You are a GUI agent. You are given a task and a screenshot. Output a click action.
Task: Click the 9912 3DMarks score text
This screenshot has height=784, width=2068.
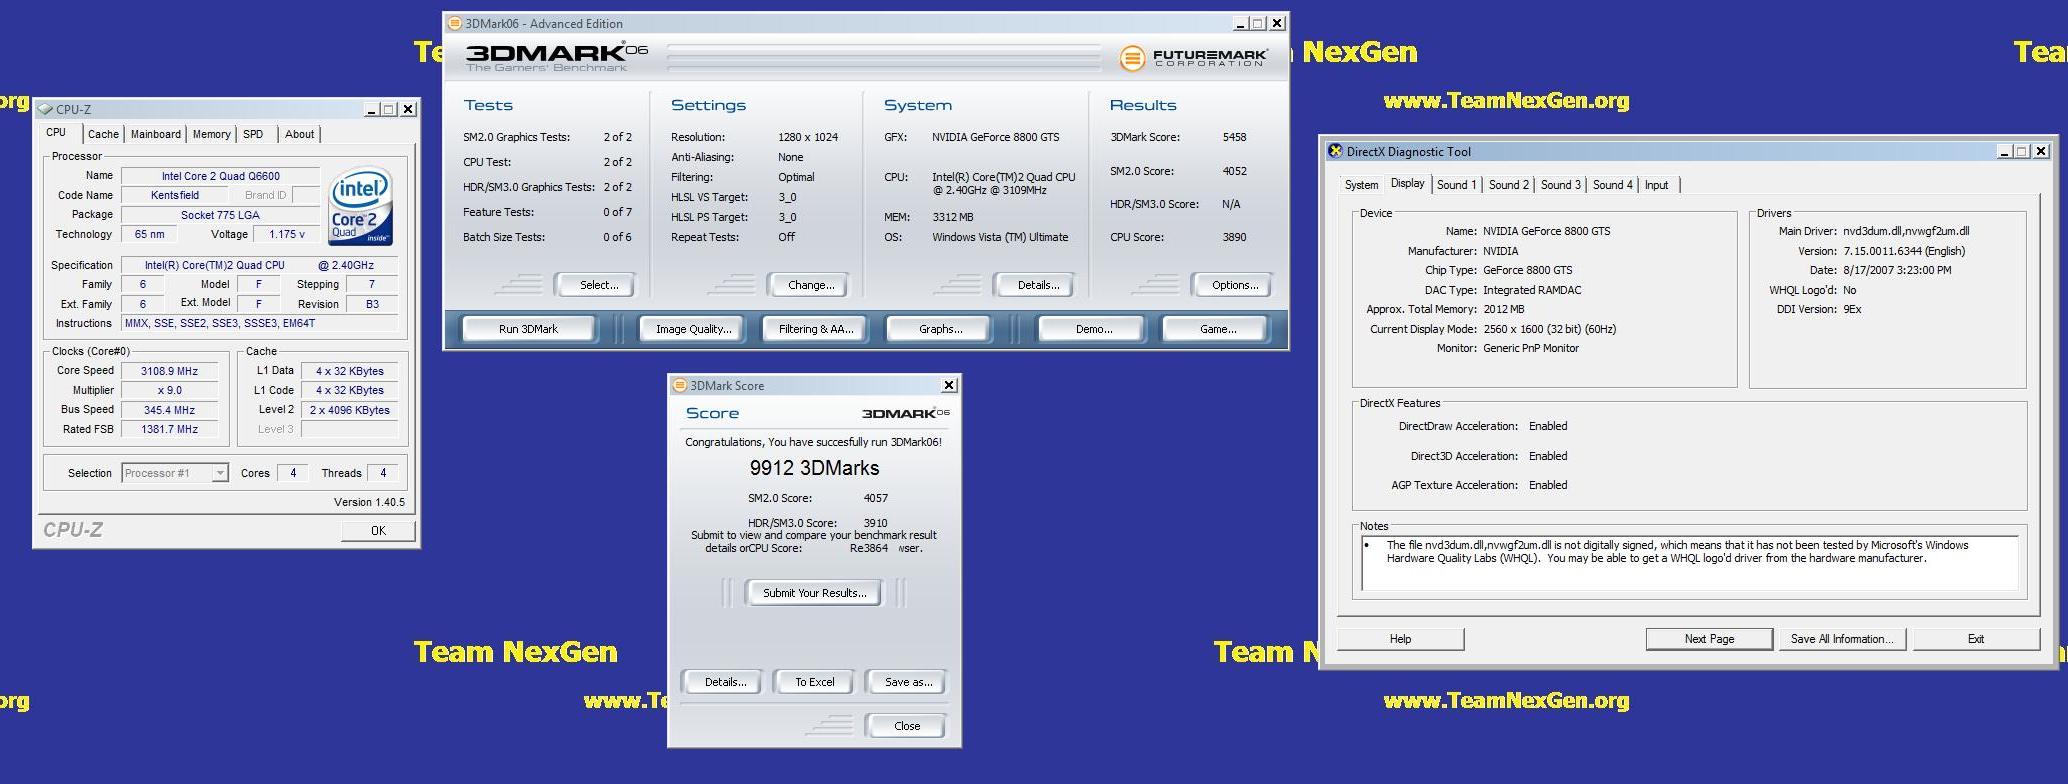814,468
